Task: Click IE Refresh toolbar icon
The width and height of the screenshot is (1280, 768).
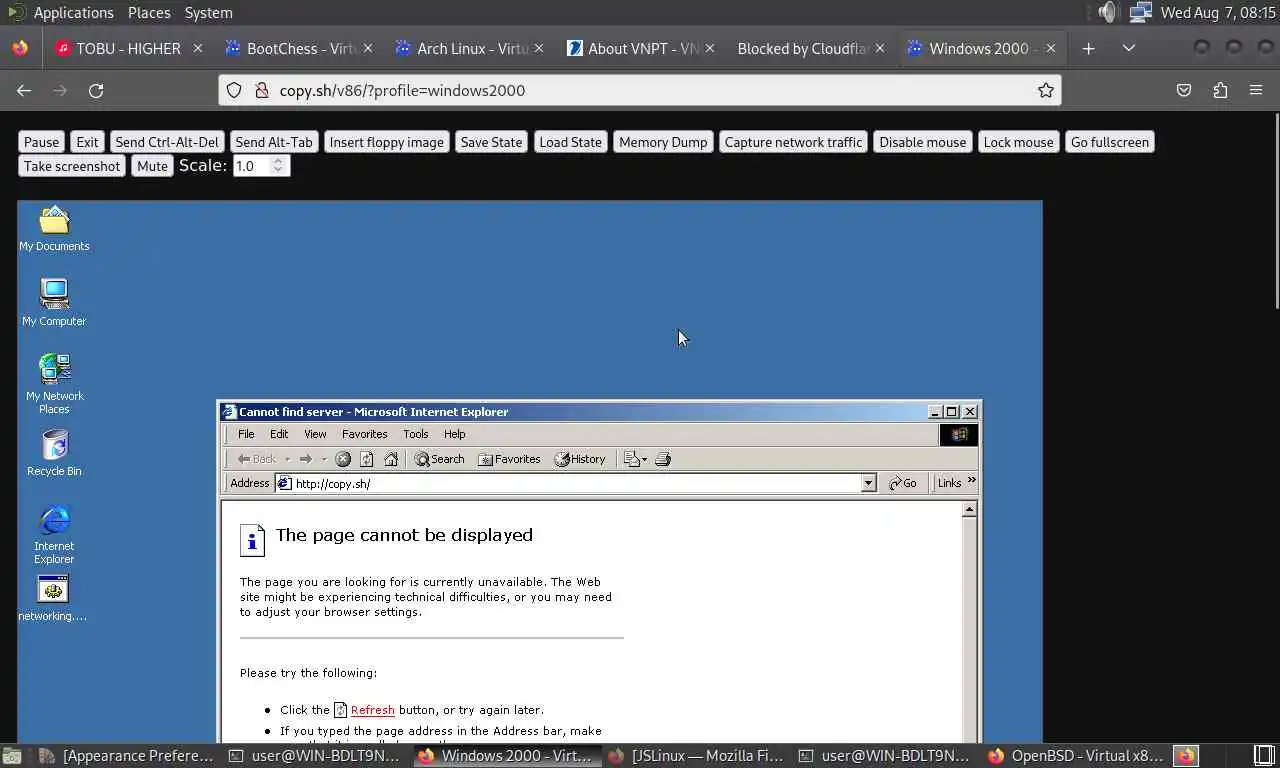Action: 367,459
